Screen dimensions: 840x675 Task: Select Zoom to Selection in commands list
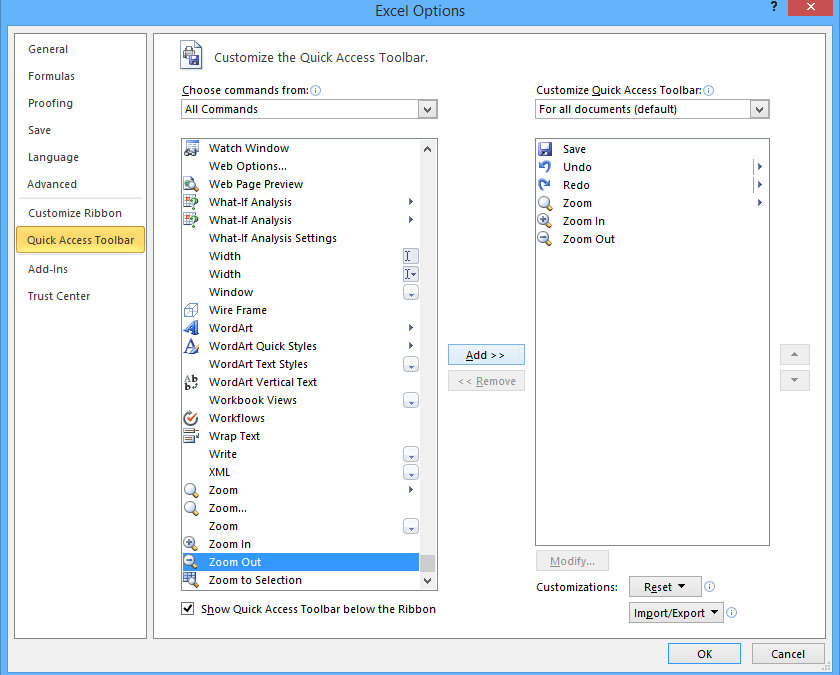tap(255, 580)
